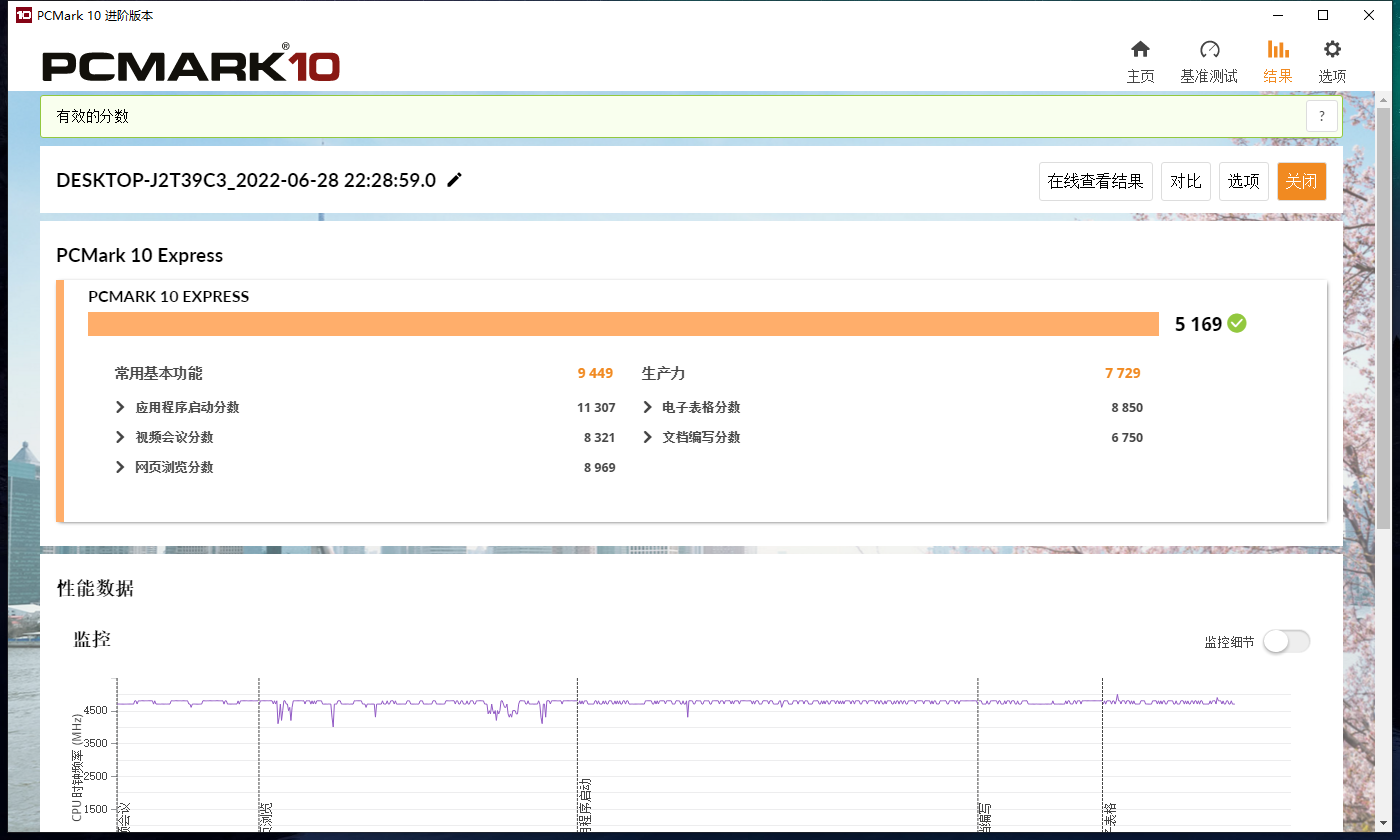1400x840 pixels.
Task: Click the 6 750 score value
Action: point(1127,438)
